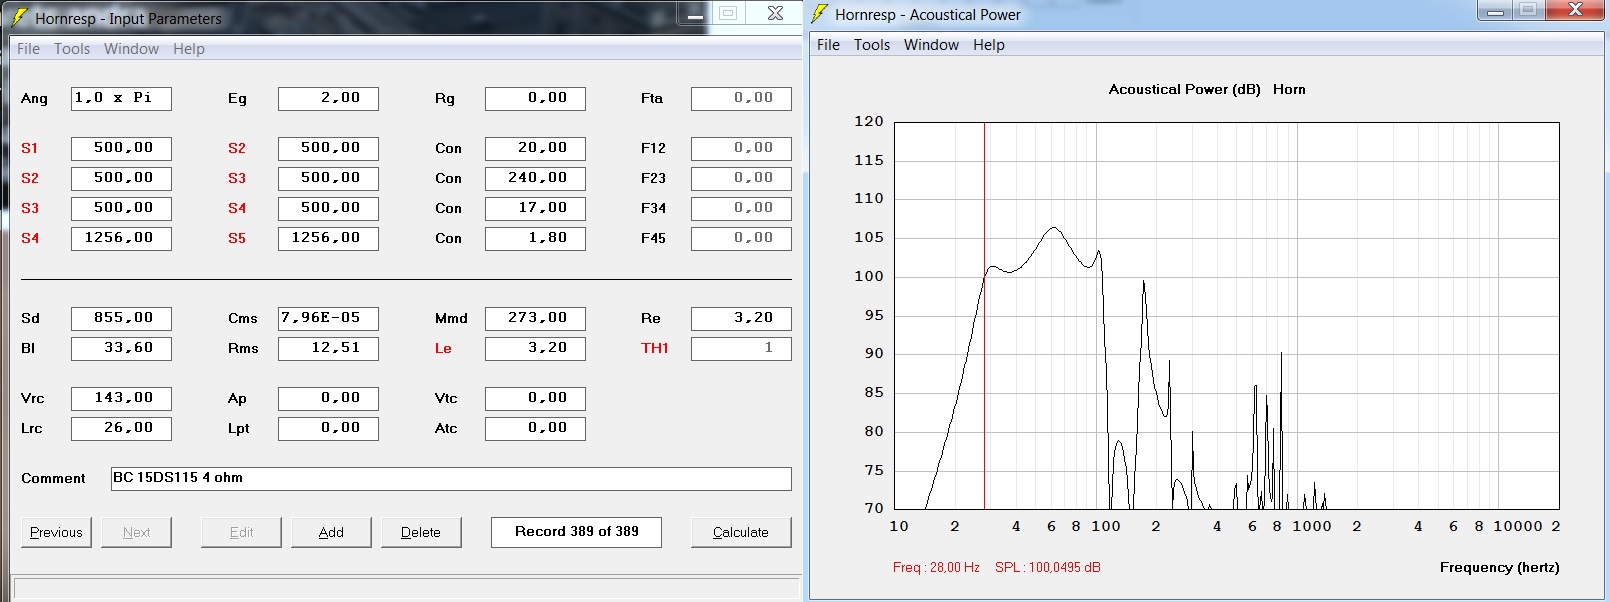Open Window menu in Input Parameters window
This screenshot has height=602, width=1610.
point(131,49)
